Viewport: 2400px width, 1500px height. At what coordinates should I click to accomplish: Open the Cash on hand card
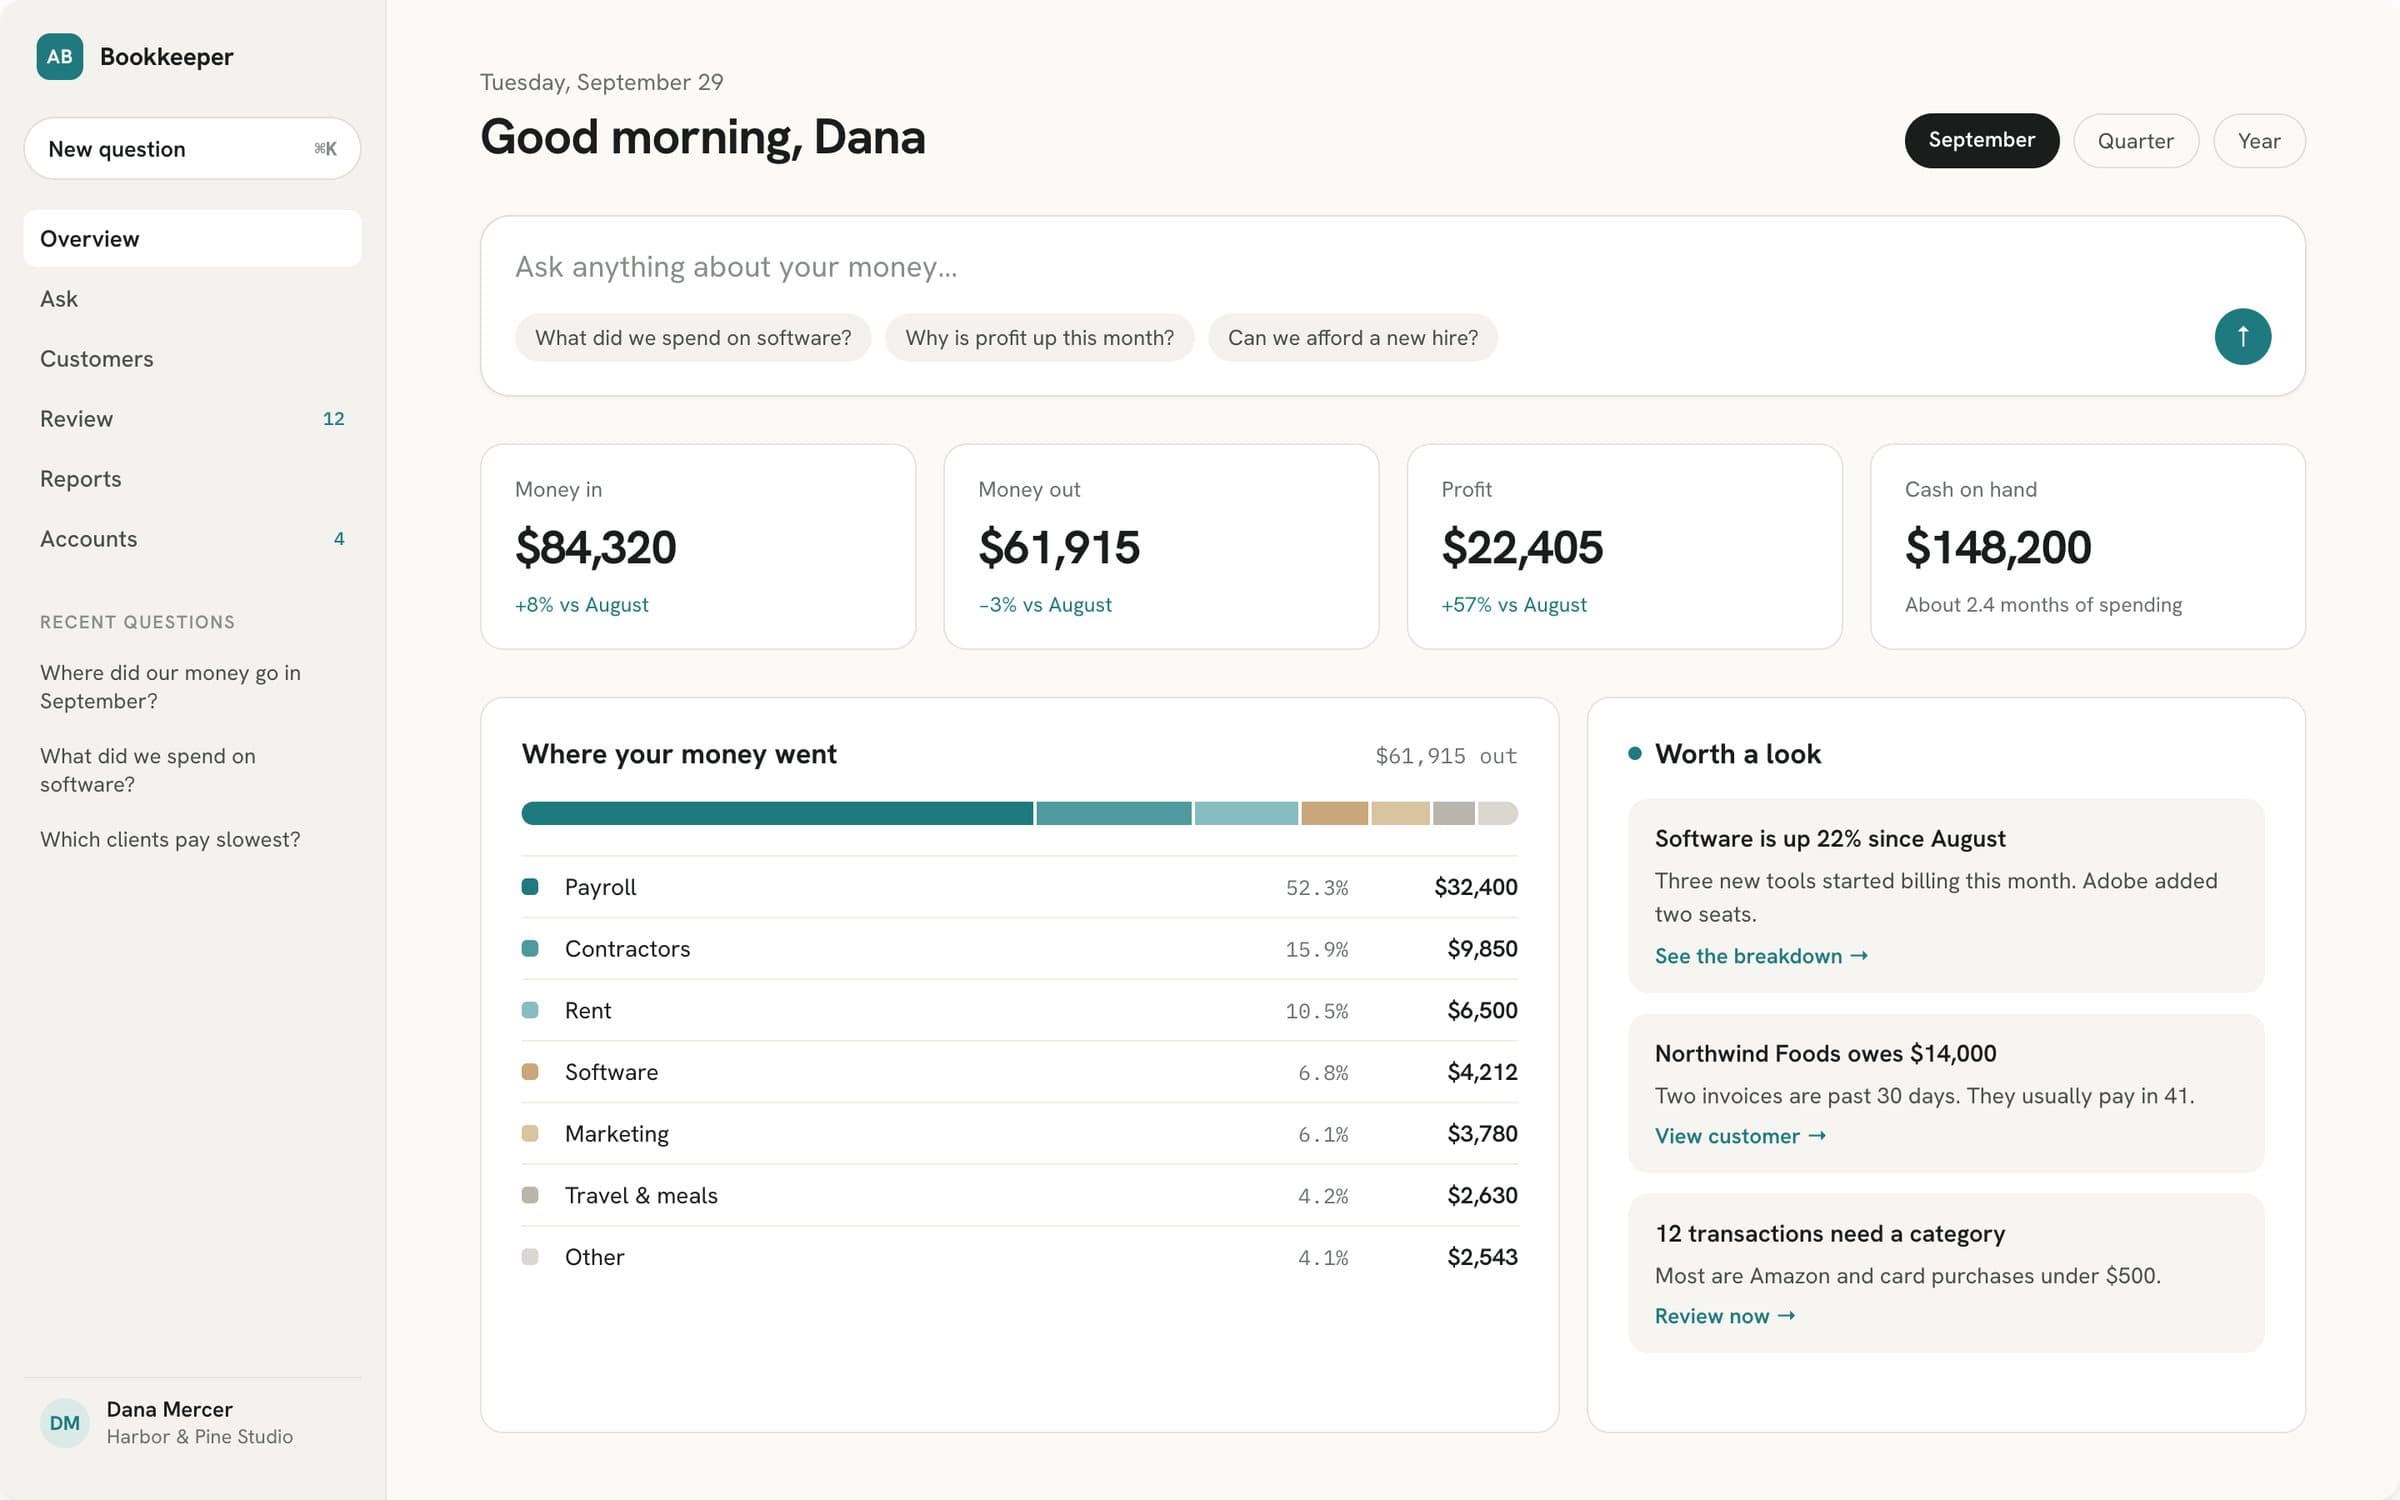[2087, 546]
